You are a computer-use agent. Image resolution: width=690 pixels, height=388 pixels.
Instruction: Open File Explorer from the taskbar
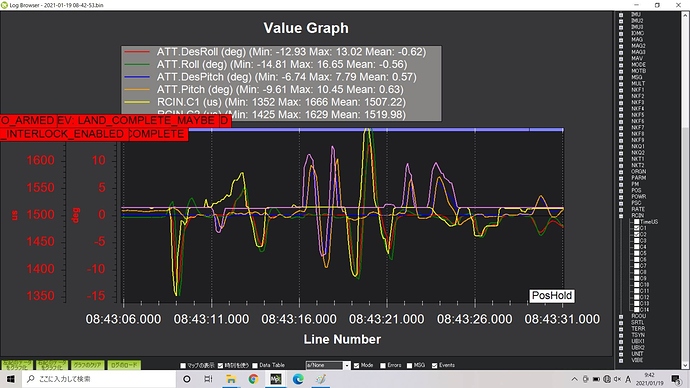point(231,379)
